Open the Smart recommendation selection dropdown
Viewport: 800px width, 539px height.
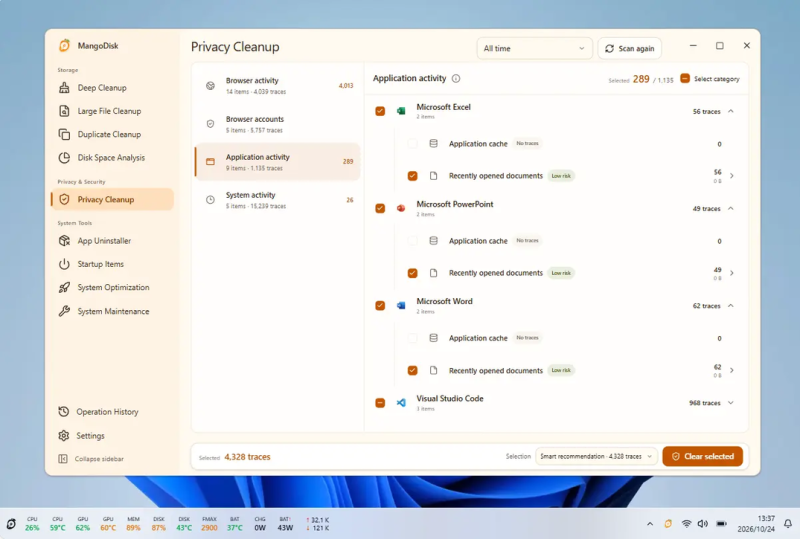596,457
